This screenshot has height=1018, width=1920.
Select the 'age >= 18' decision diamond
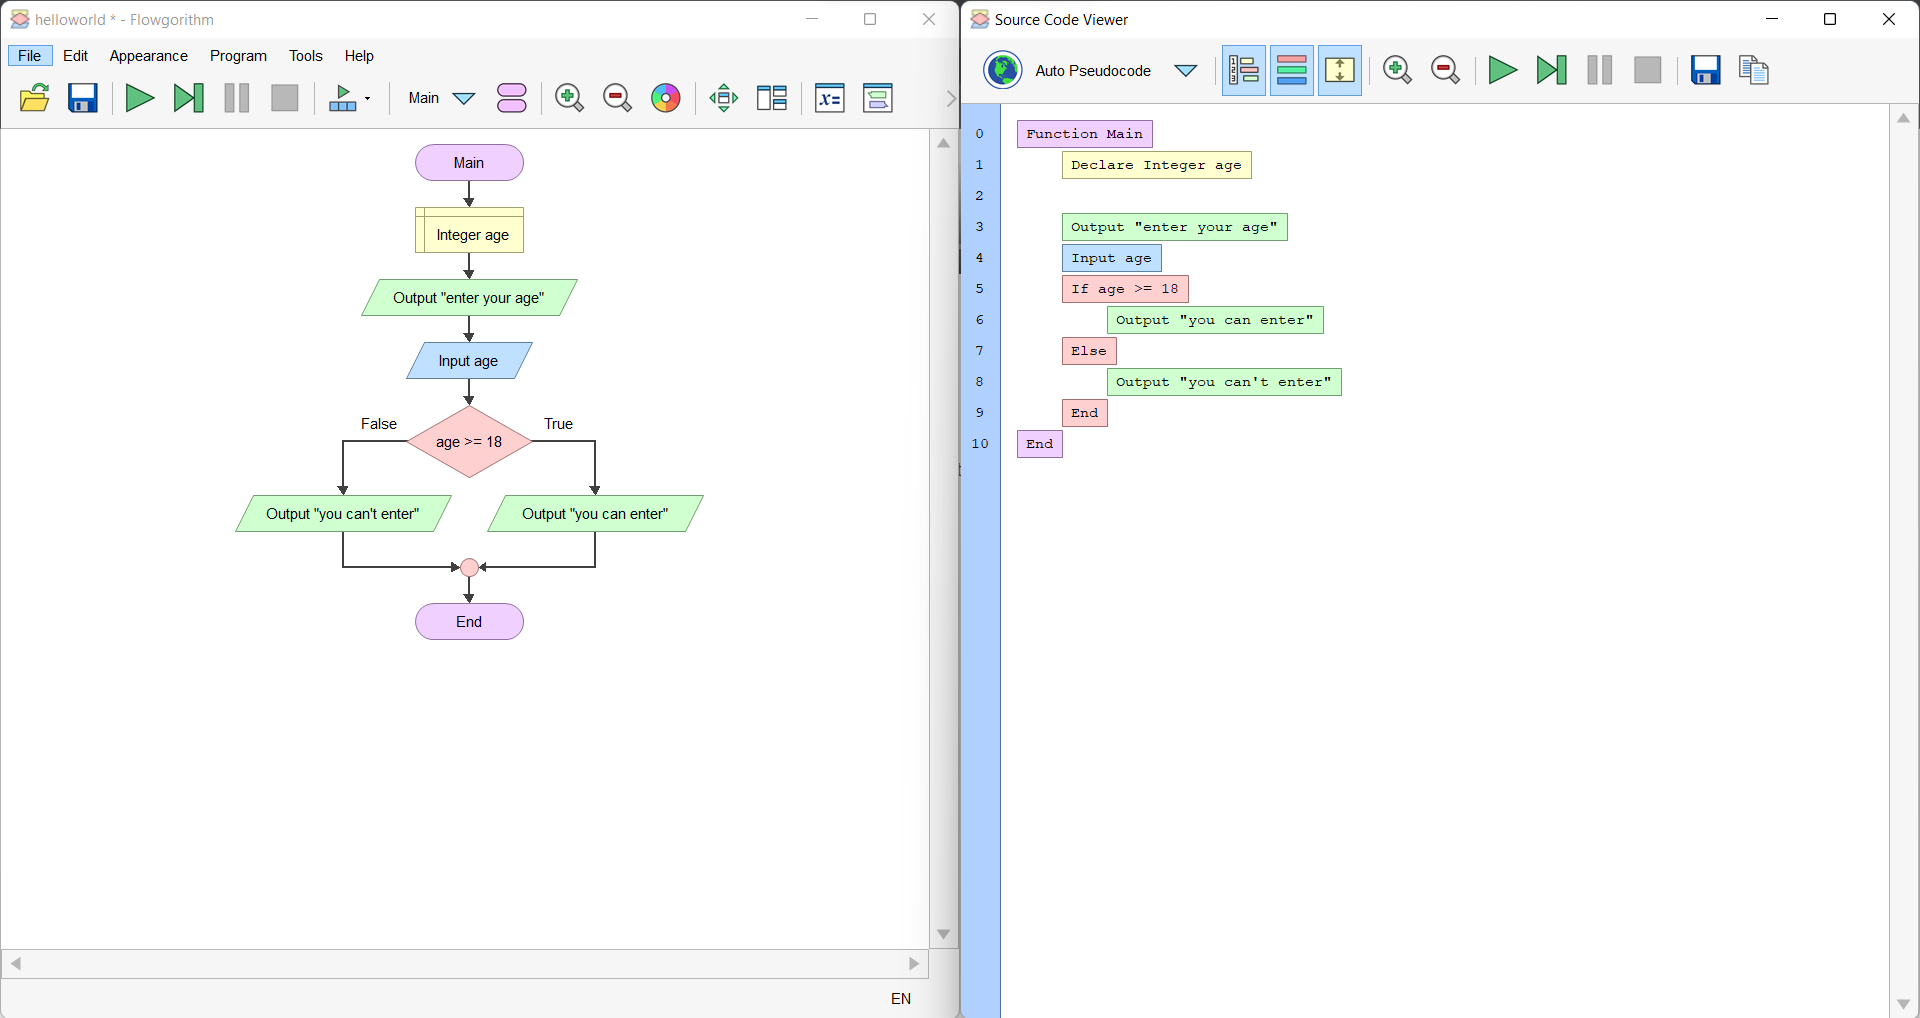point(469,442)
